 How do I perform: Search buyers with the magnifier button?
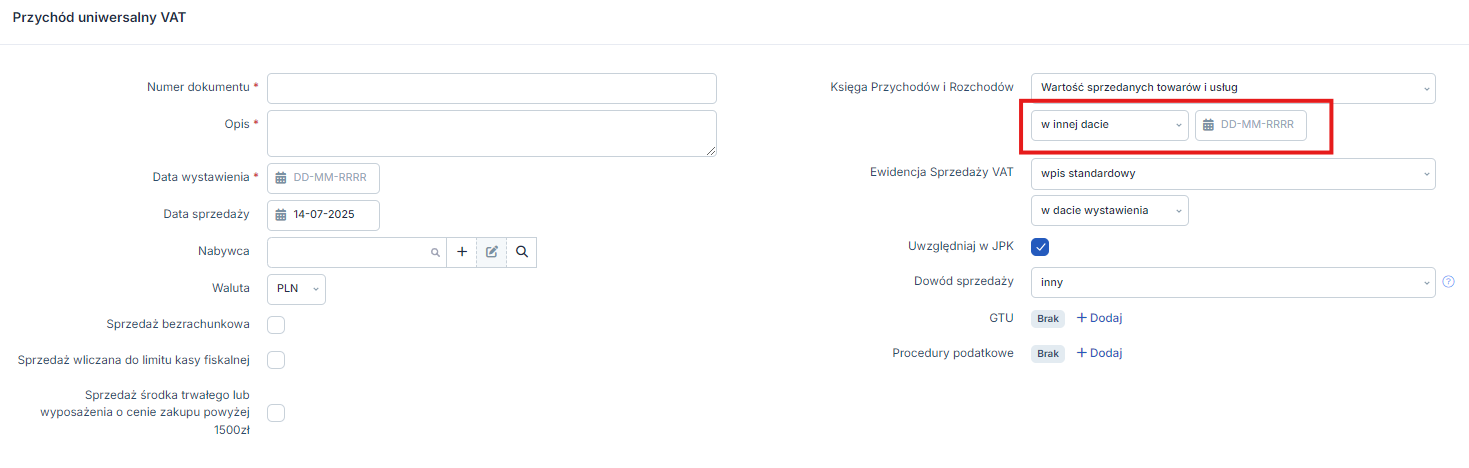click(x=522, y=252)
